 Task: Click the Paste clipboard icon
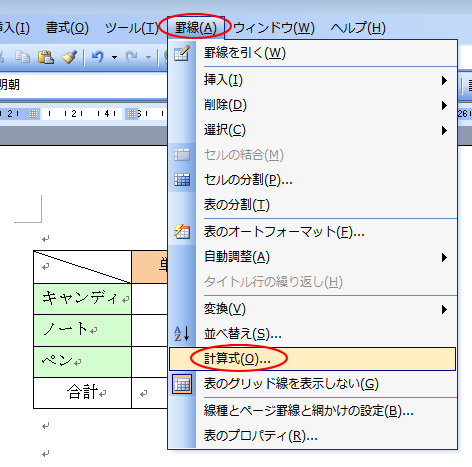tap(46, 57)
